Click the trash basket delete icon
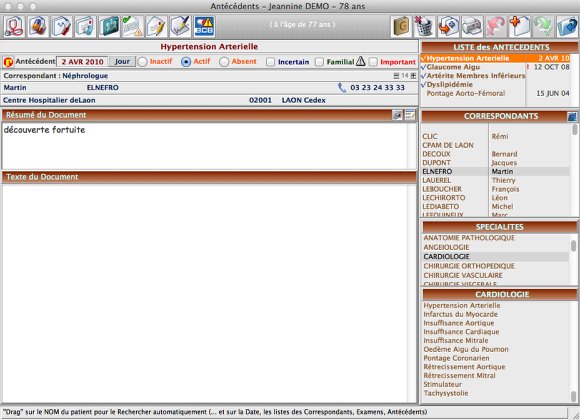580x420 pixels. [x=424, y=27]
